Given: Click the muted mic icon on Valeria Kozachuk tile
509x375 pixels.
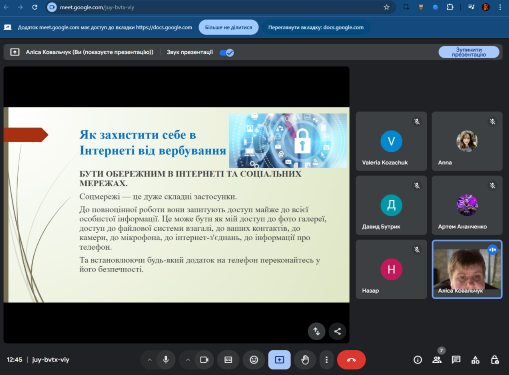Looking at the screenshot, I should [417, 122].
